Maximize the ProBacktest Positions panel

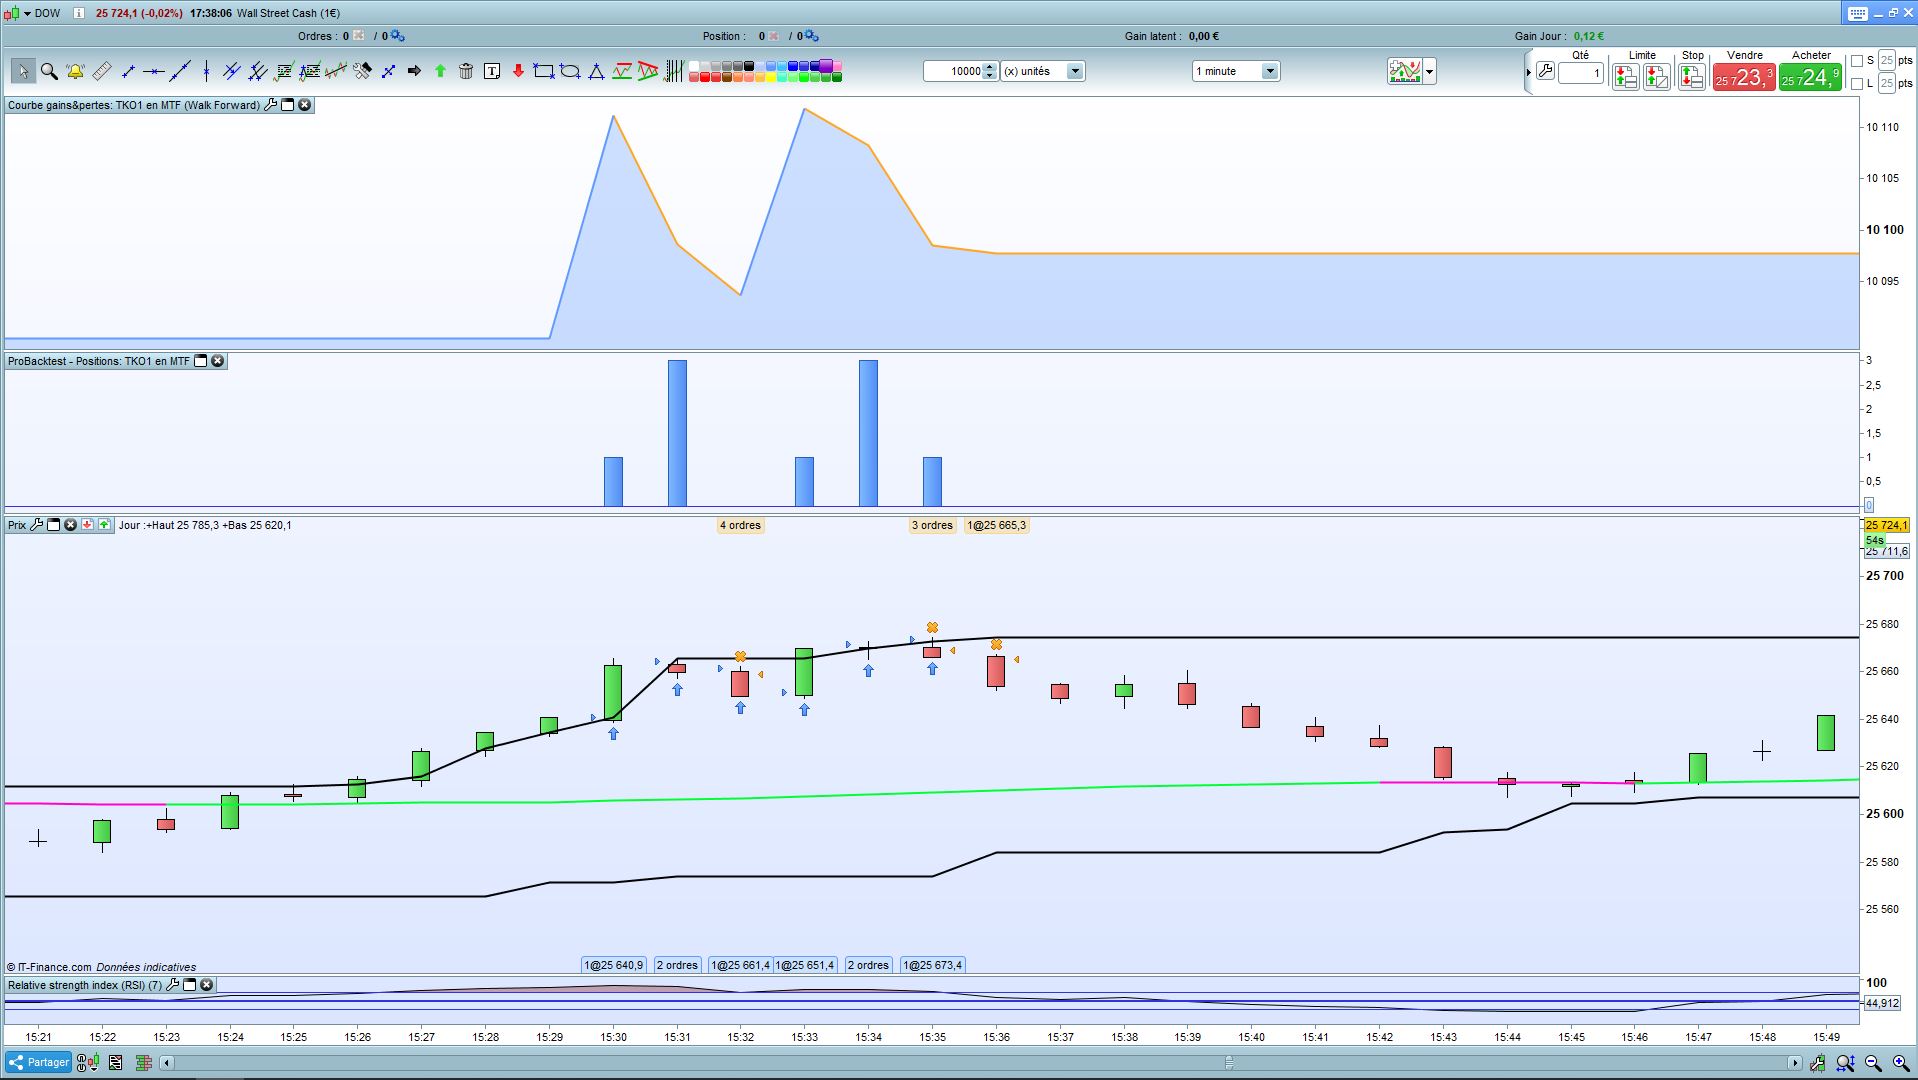201,361
